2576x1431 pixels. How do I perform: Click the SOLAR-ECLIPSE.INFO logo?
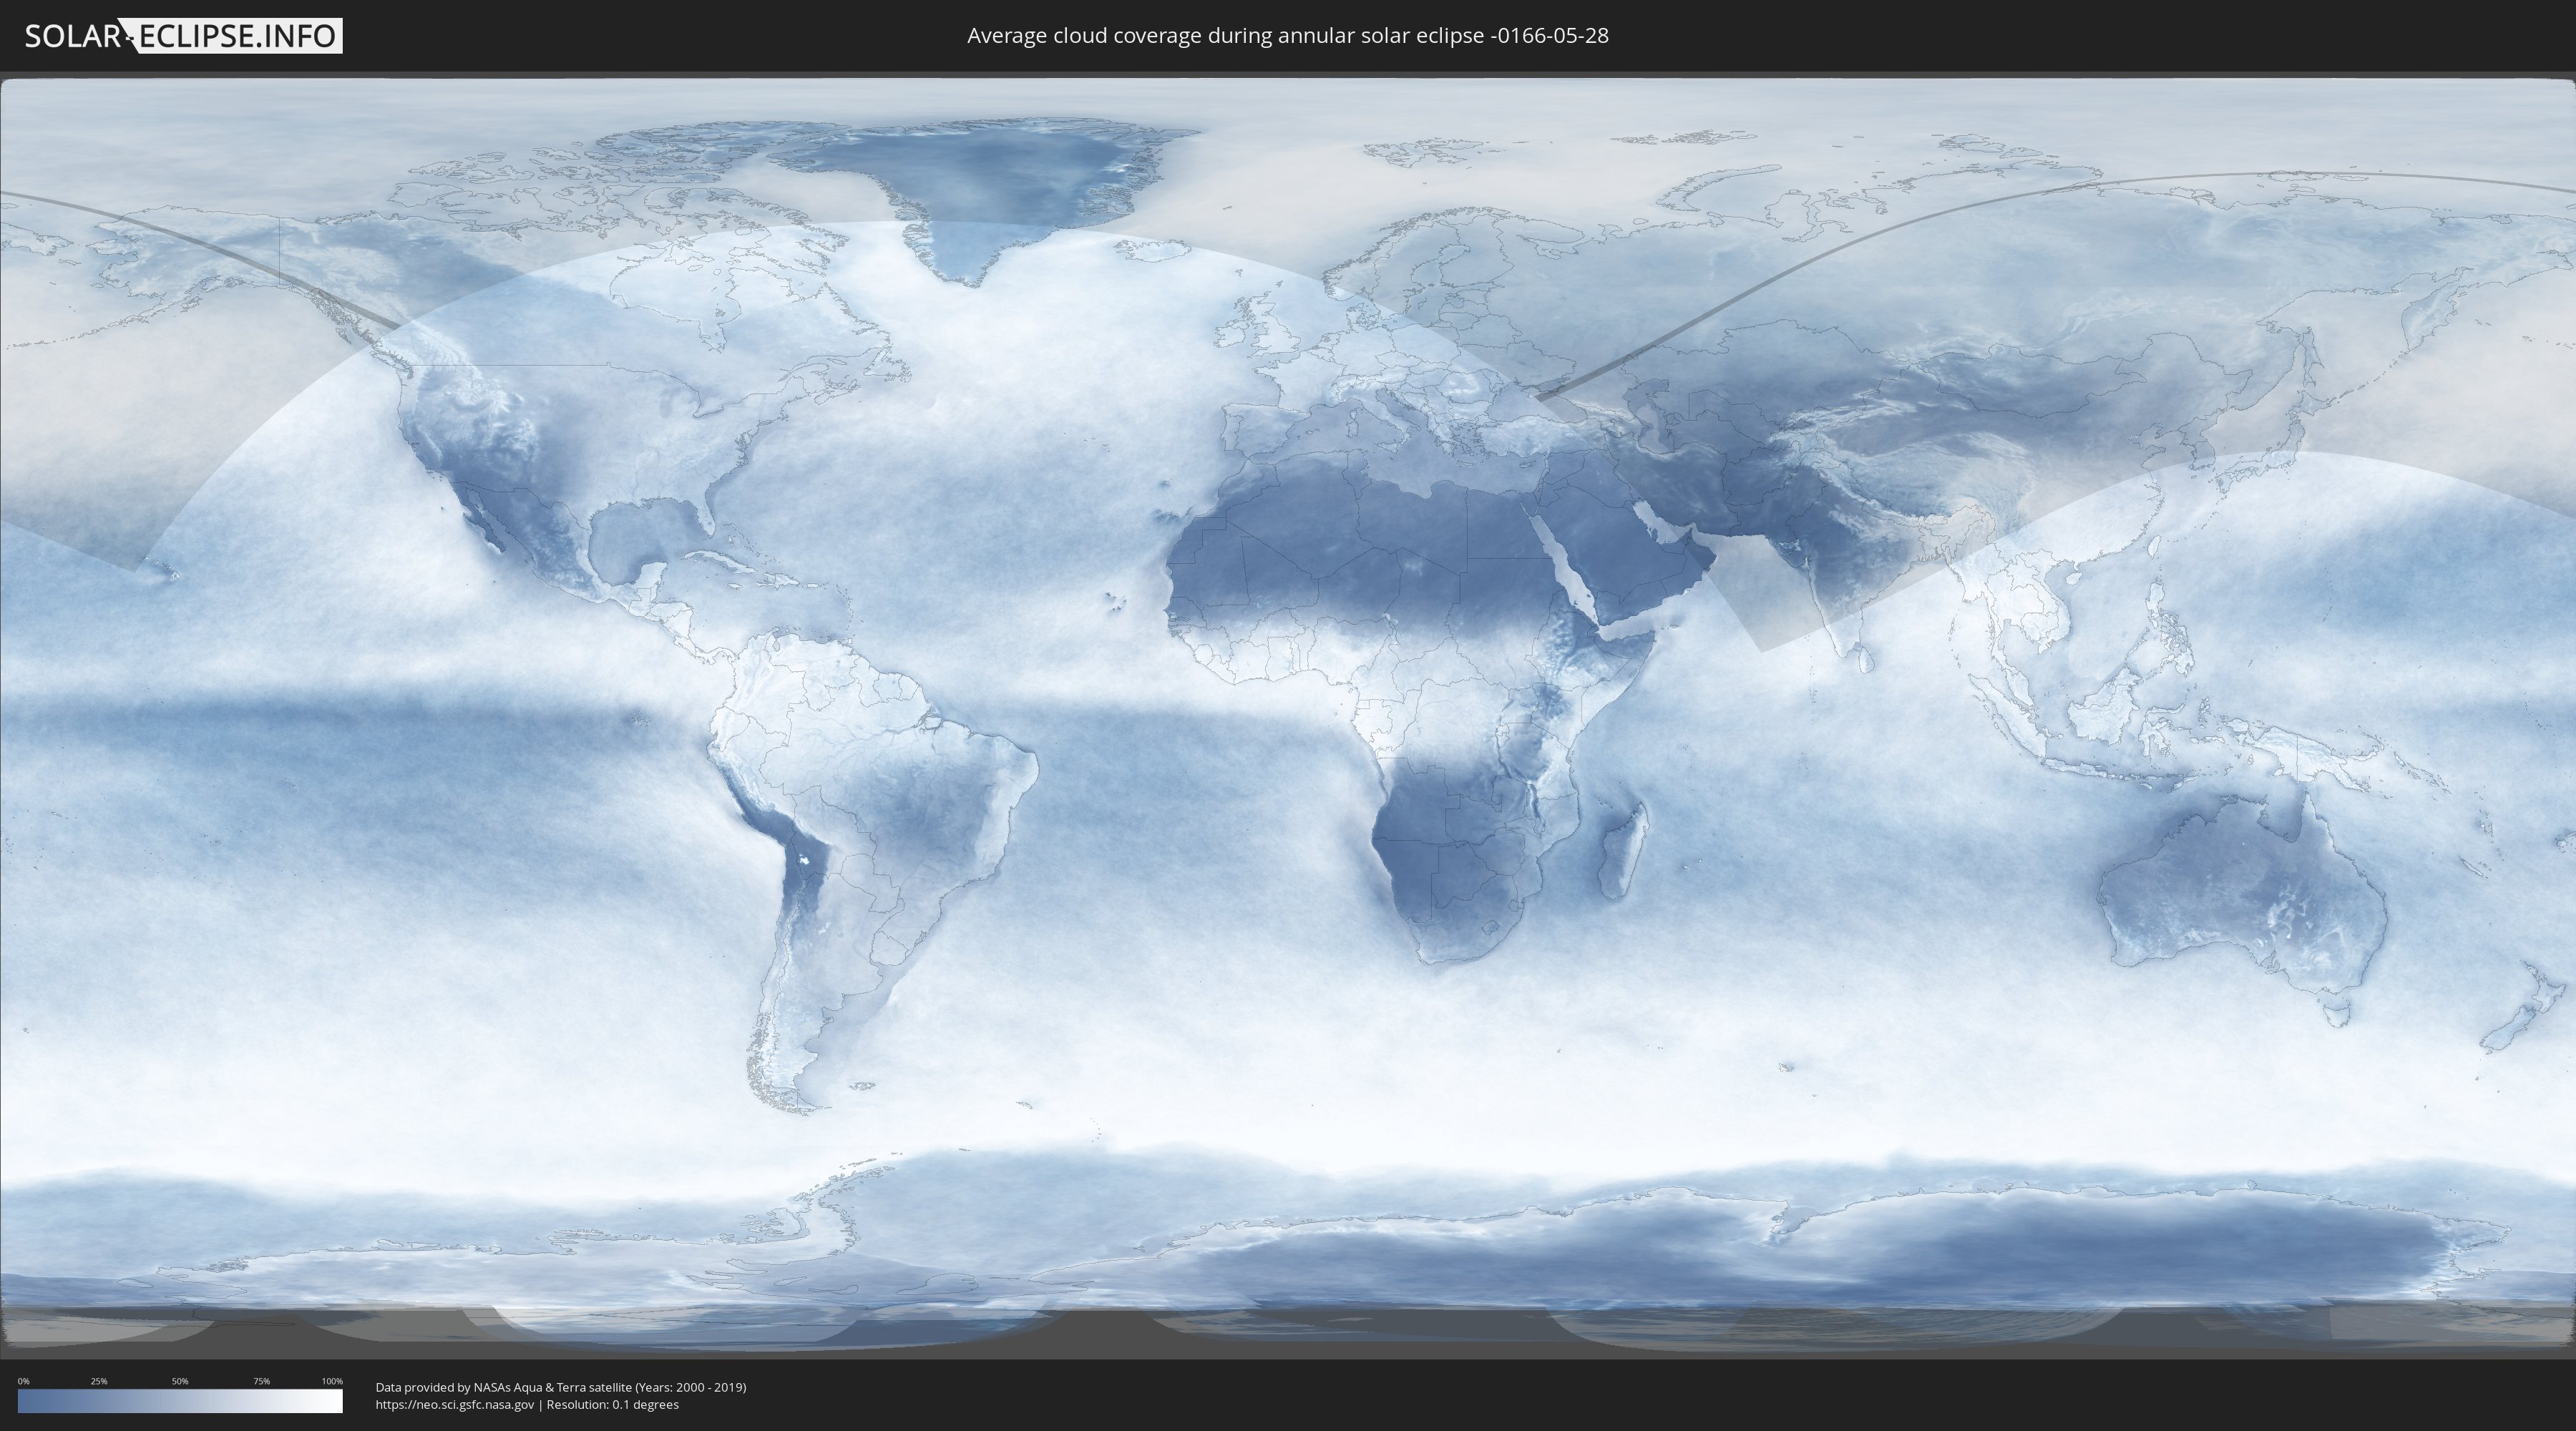183,36
